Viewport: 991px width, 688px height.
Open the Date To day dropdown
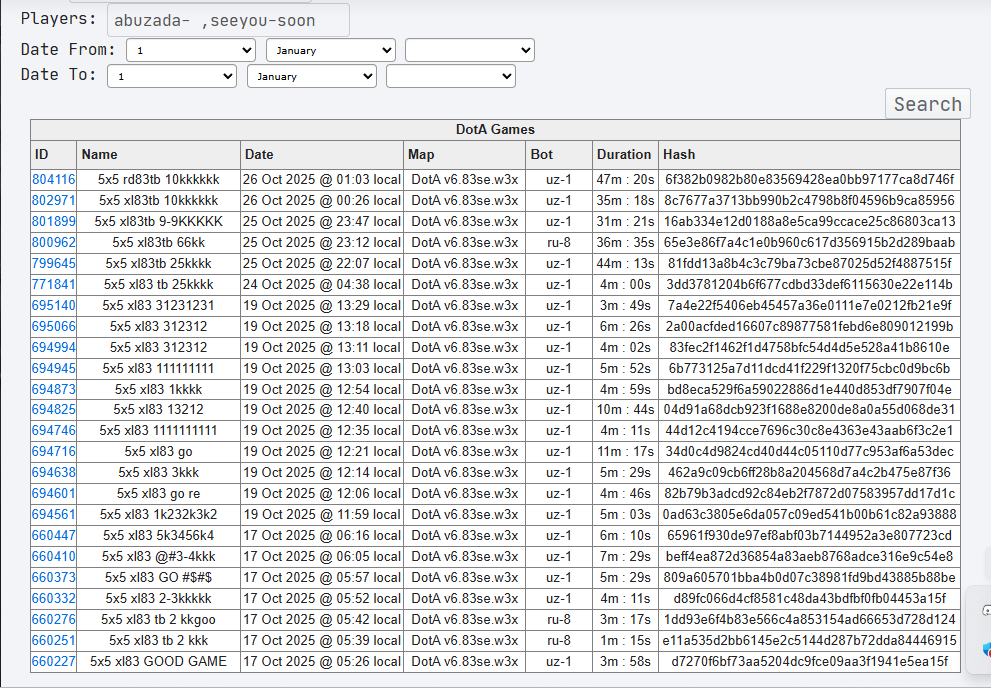(x=172, y=76)
